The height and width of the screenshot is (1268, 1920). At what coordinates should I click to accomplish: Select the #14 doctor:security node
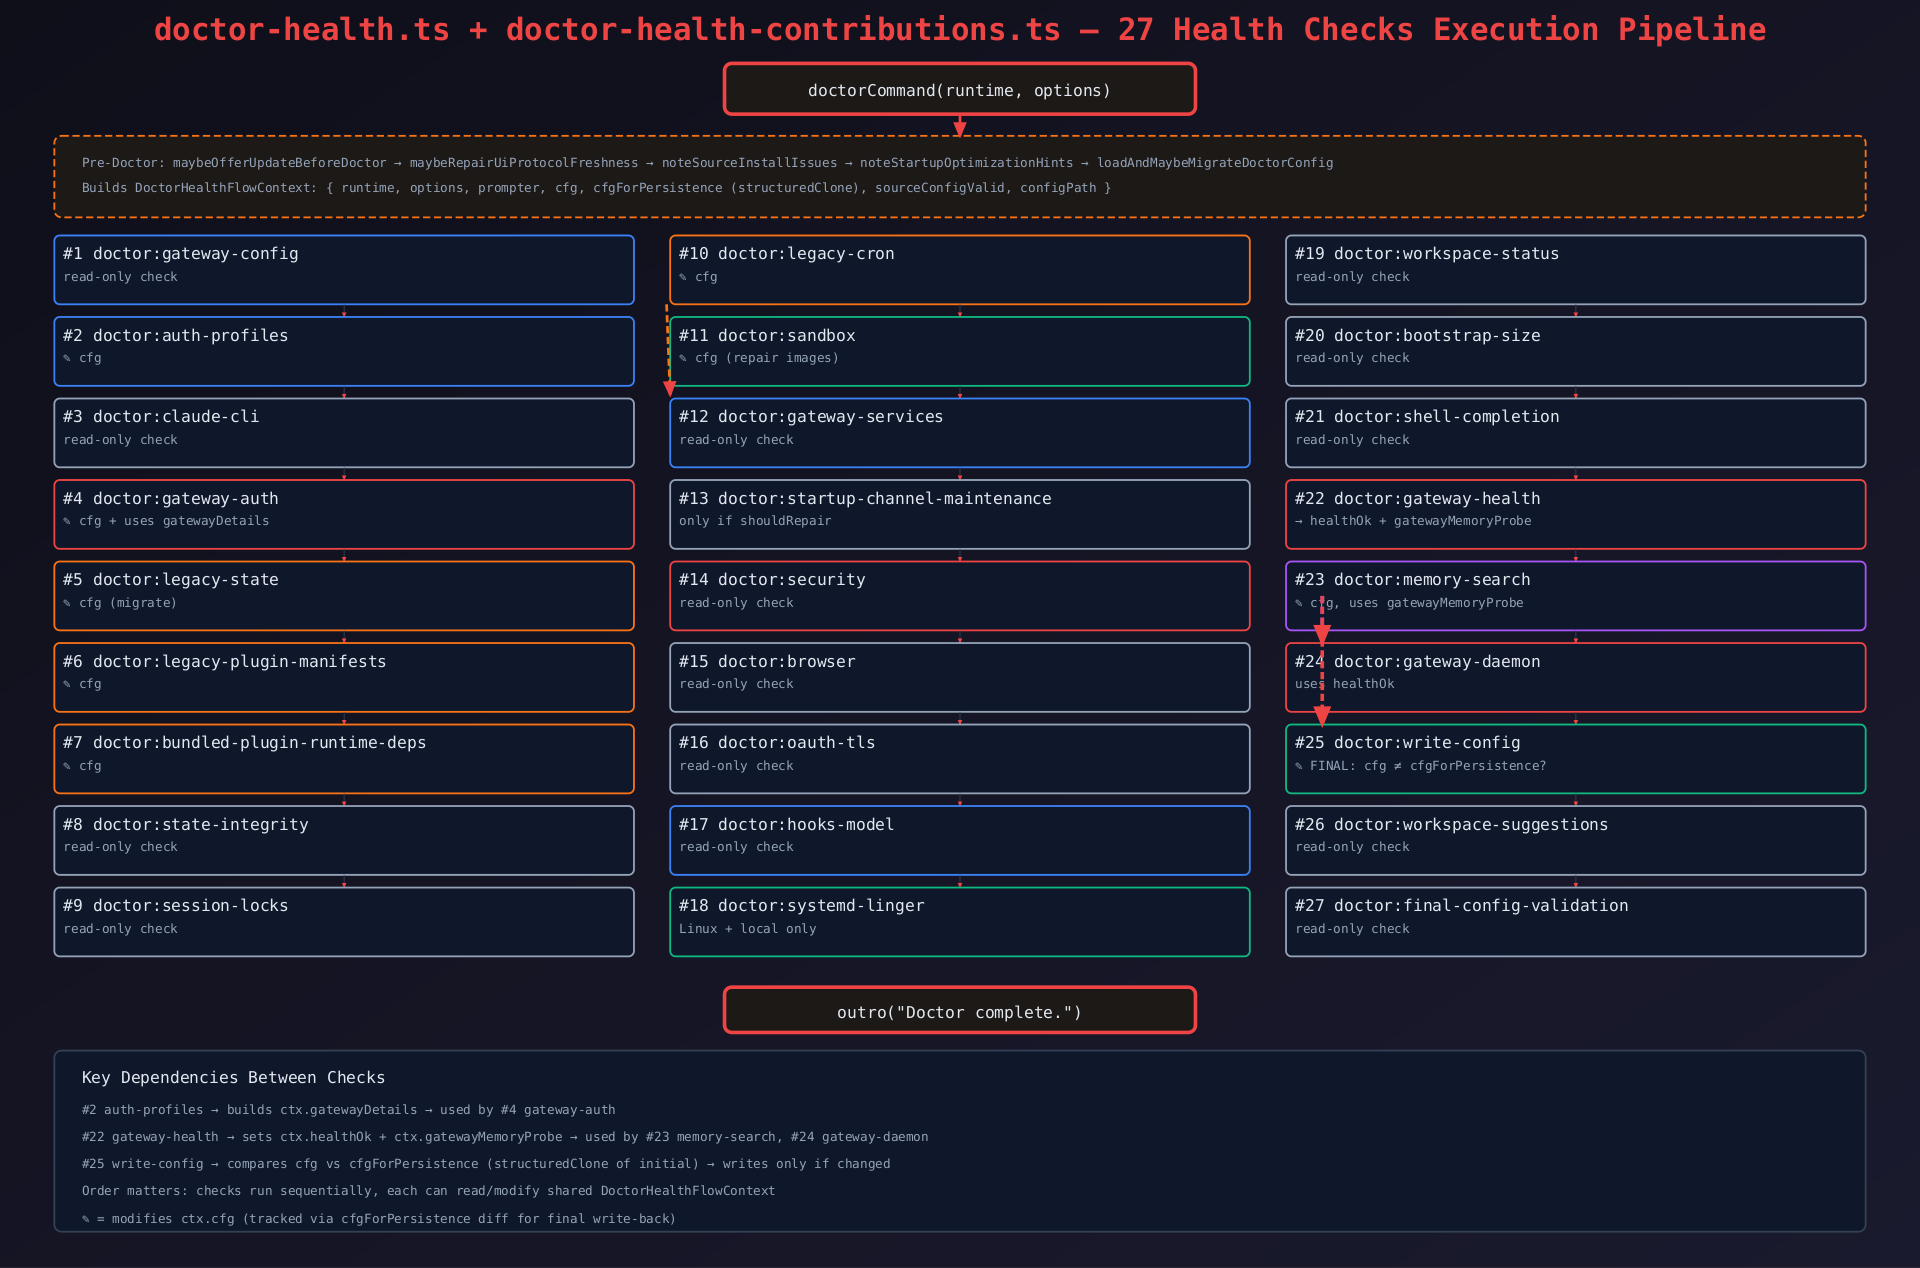point(959,596)
